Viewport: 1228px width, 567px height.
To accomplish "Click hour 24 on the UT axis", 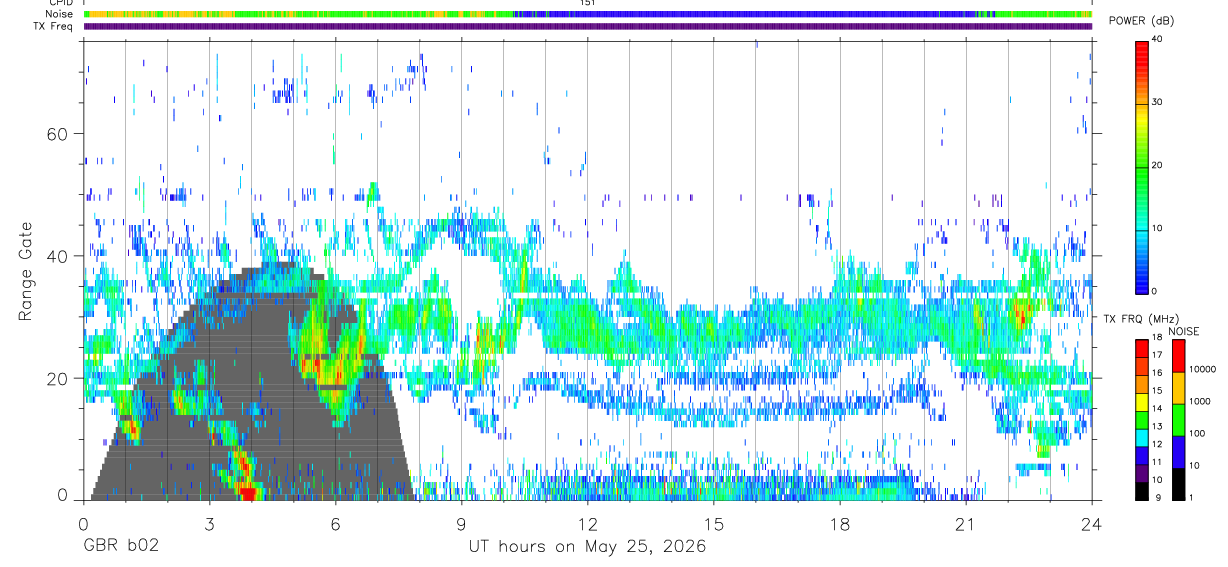I will point(1092,523).
